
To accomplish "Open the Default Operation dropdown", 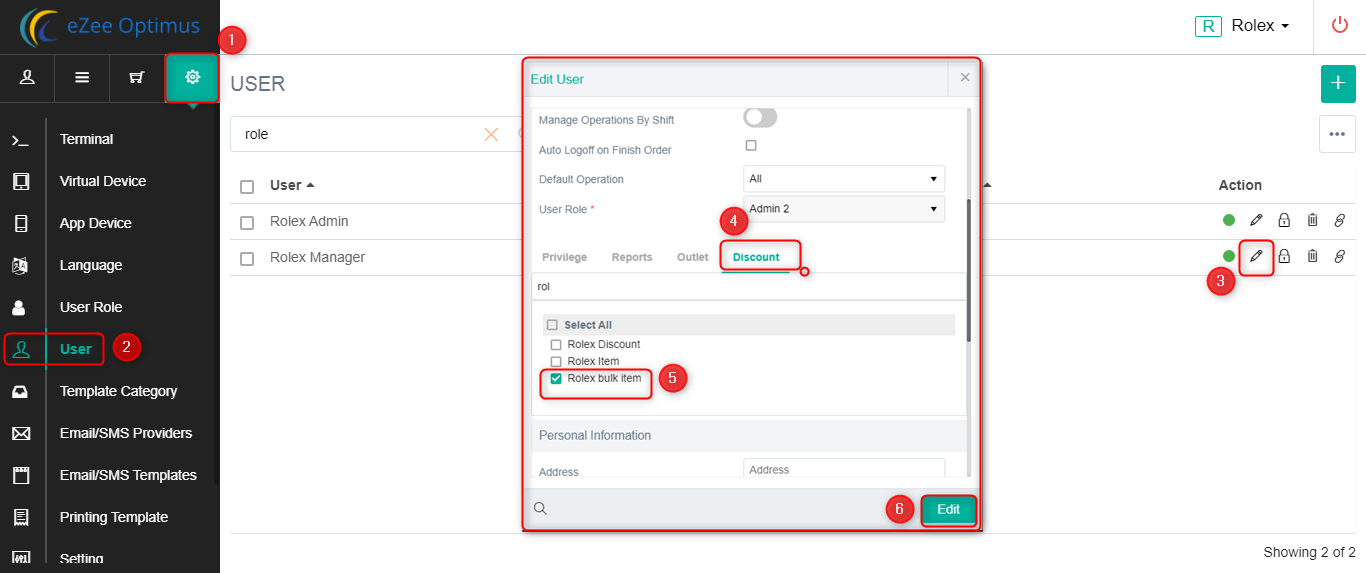I will coord(844,179).
